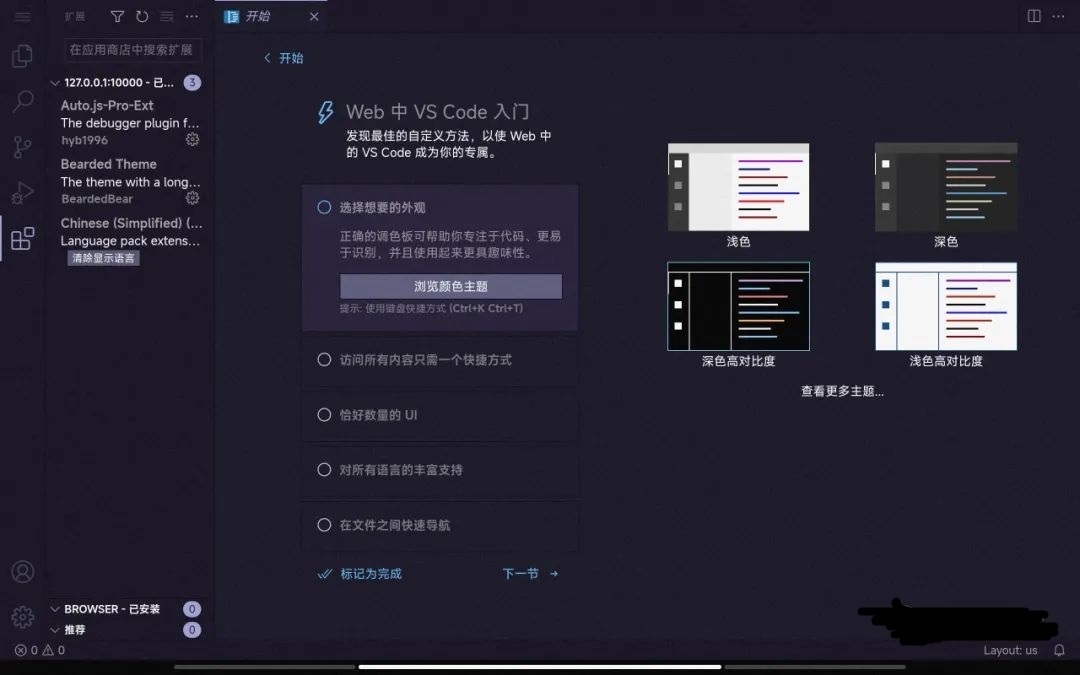The width and height of the screenshot is (1080, 675).
Task: Open the hamburger application menu
Action: click(22, 17)
